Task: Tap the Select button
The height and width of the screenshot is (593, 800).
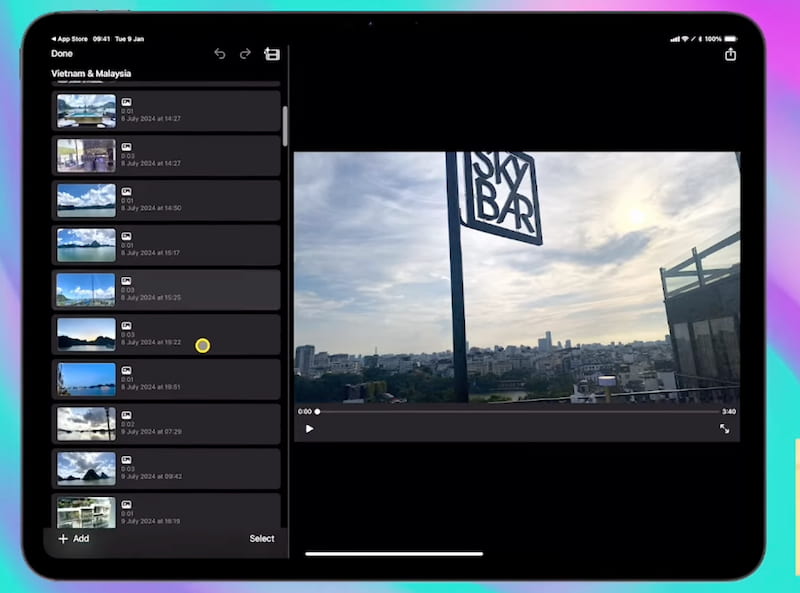Action: click(x=262, y=539)
